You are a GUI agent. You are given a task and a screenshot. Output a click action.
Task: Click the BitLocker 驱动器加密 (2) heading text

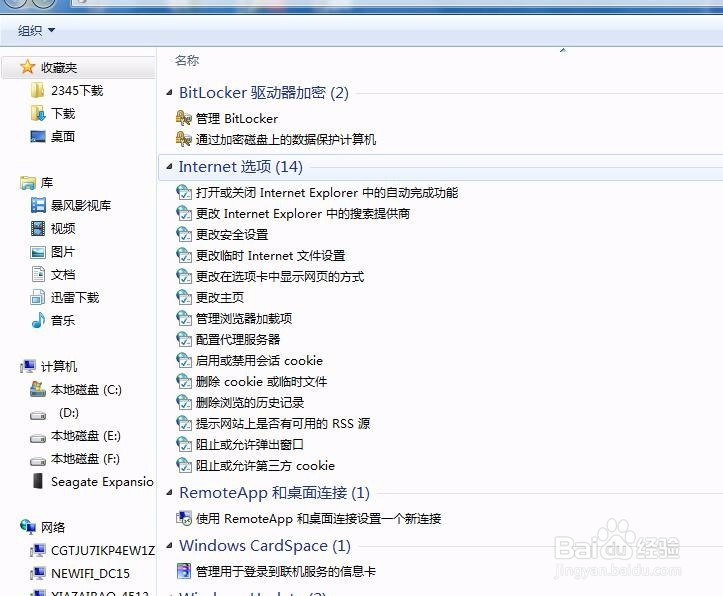[x=264, y=93]
